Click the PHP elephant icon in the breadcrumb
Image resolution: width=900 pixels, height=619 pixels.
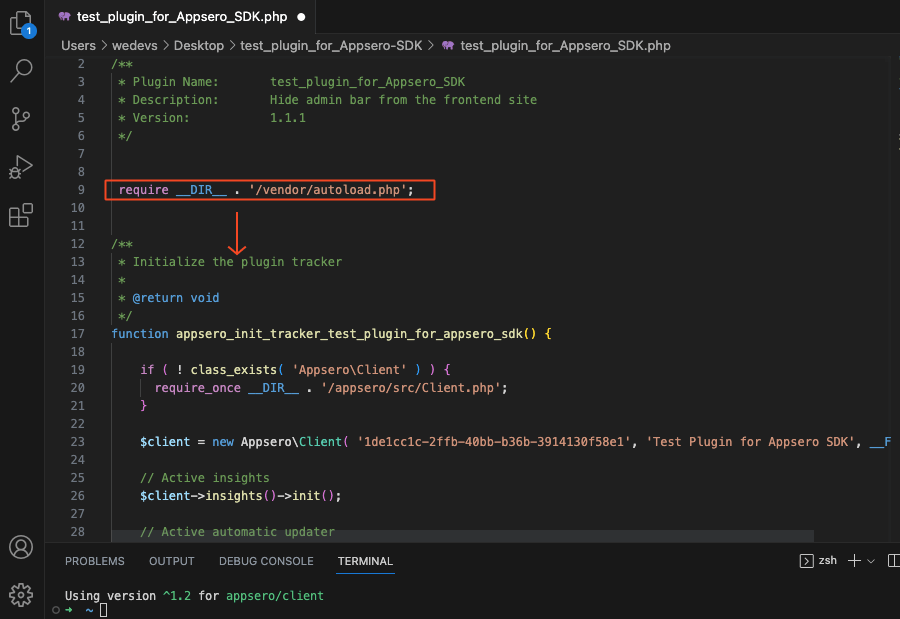[448, 45]
